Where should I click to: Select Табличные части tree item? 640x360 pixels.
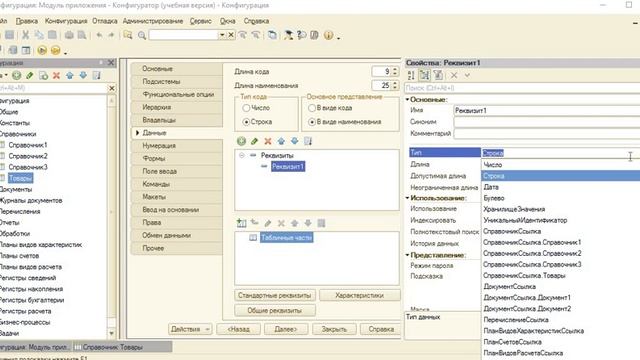click(x=287, y=238)
